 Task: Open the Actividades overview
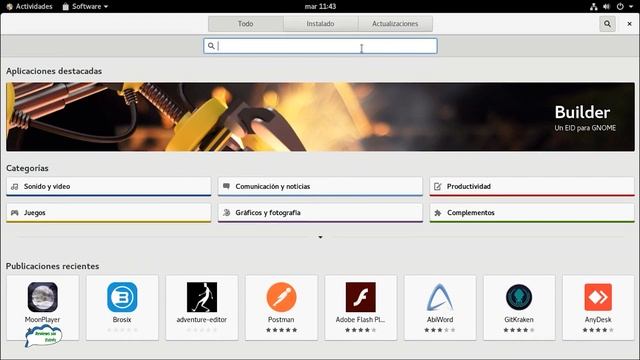pyautogui.click(x=29, y=6)
